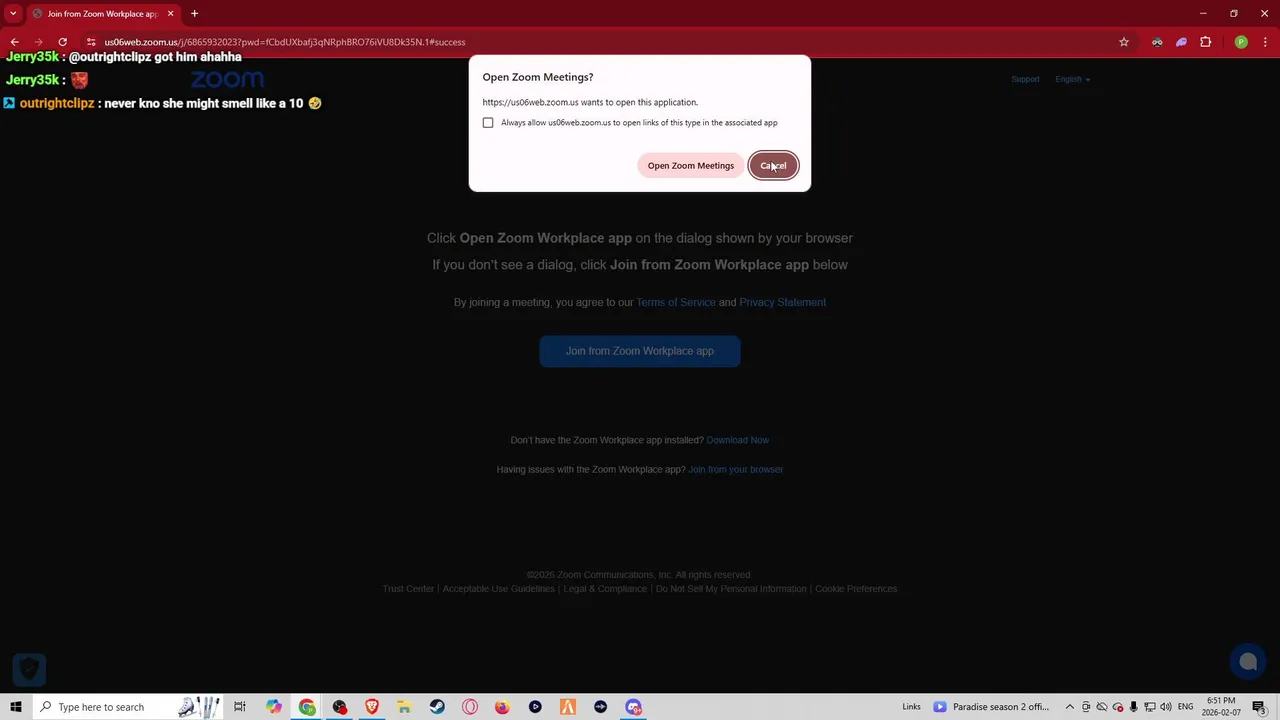
Task: Click the Zoom logo
Action: click(227, 80)
